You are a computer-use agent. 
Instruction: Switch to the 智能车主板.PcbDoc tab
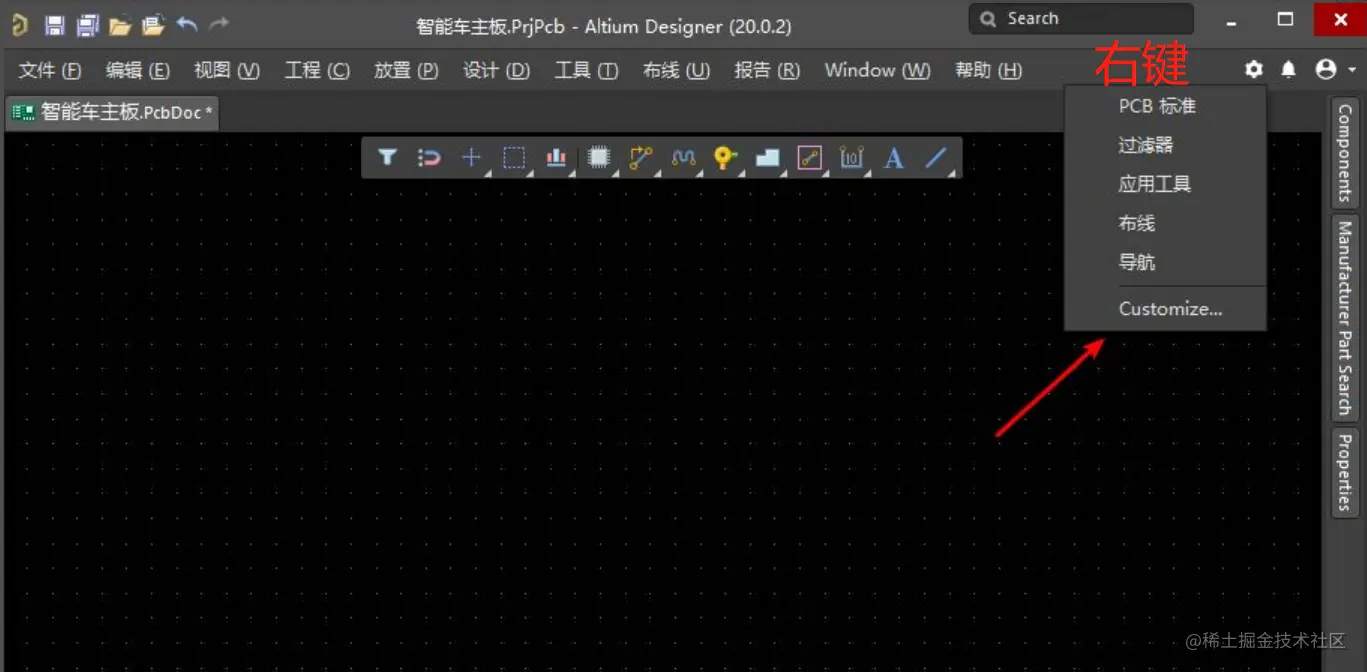(110, 113)
